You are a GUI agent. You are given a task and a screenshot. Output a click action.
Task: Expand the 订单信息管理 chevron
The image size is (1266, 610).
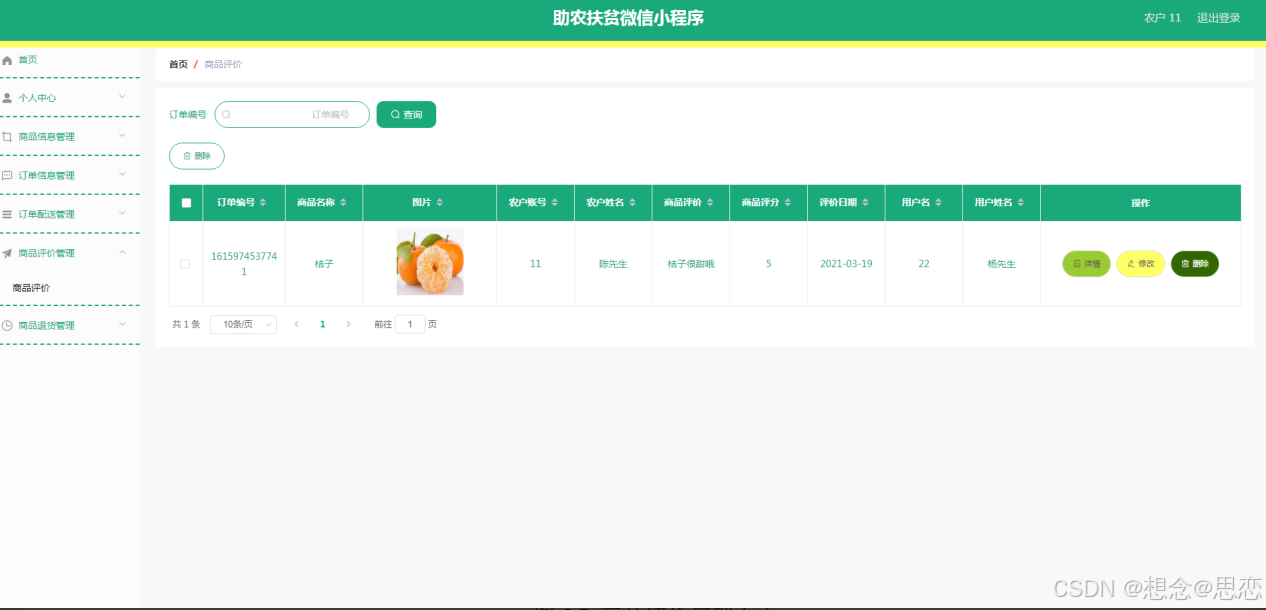(x=122, y=174)
